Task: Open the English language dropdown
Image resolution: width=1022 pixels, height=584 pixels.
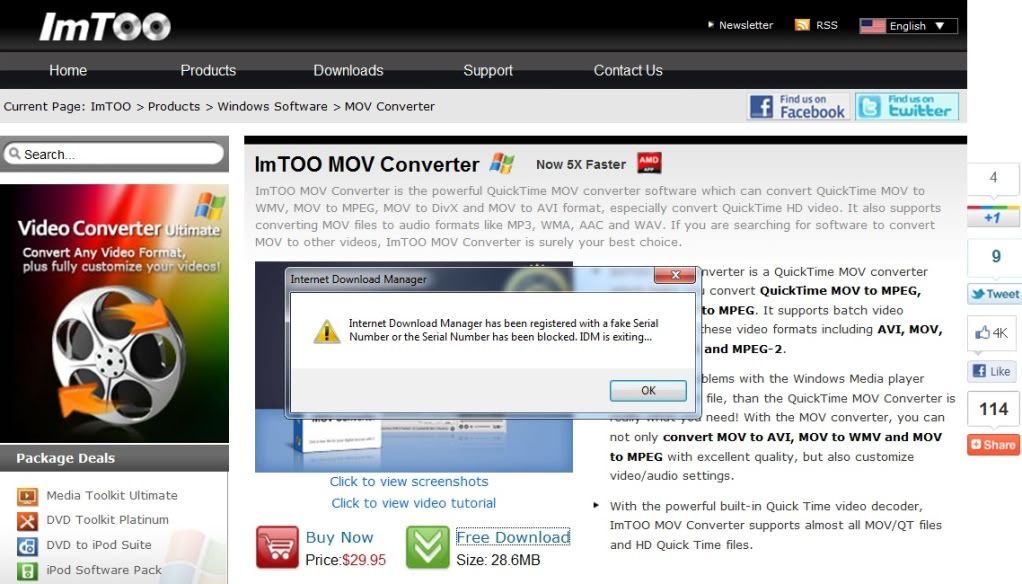Action: pos(908,26)
